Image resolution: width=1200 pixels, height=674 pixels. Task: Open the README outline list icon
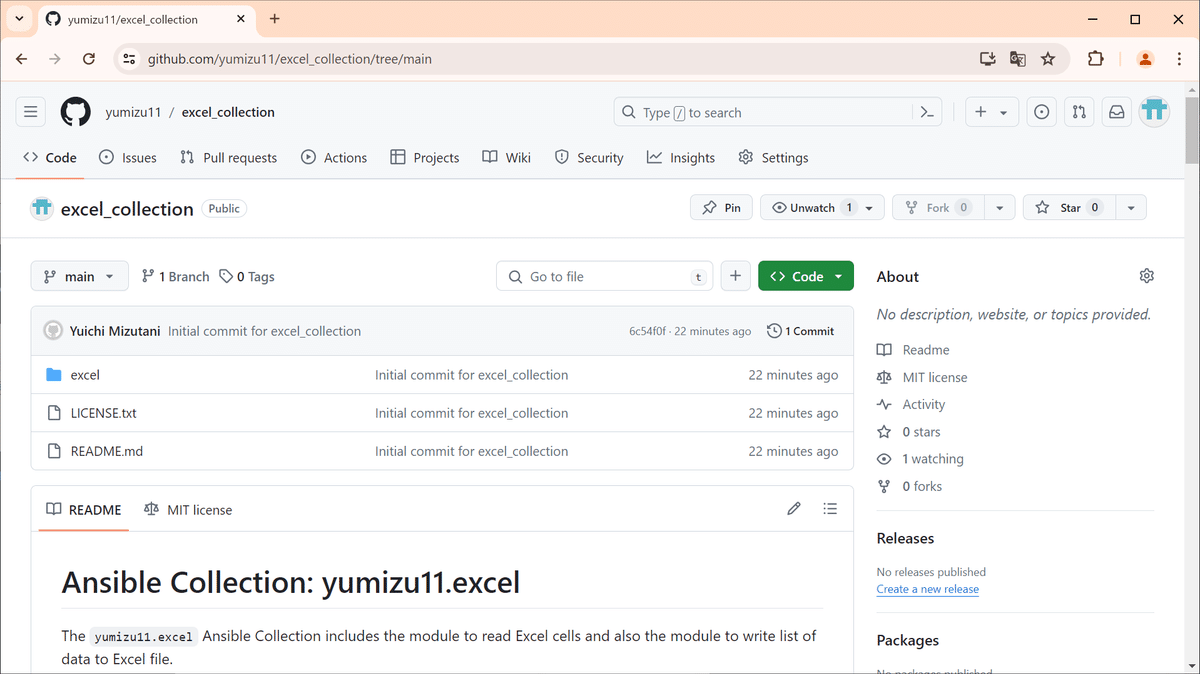(830, 509)
